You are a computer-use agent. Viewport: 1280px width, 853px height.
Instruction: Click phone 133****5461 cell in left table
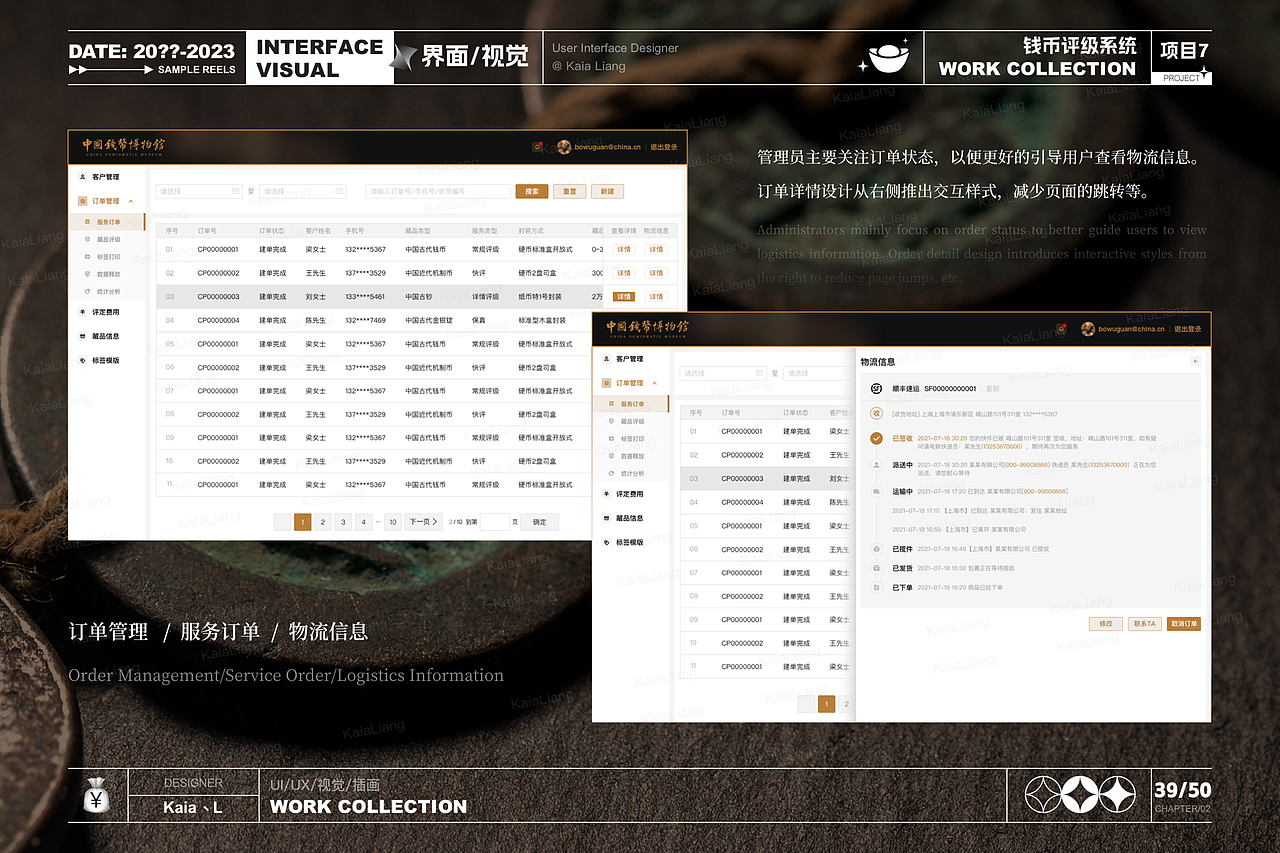coord(365,297)
